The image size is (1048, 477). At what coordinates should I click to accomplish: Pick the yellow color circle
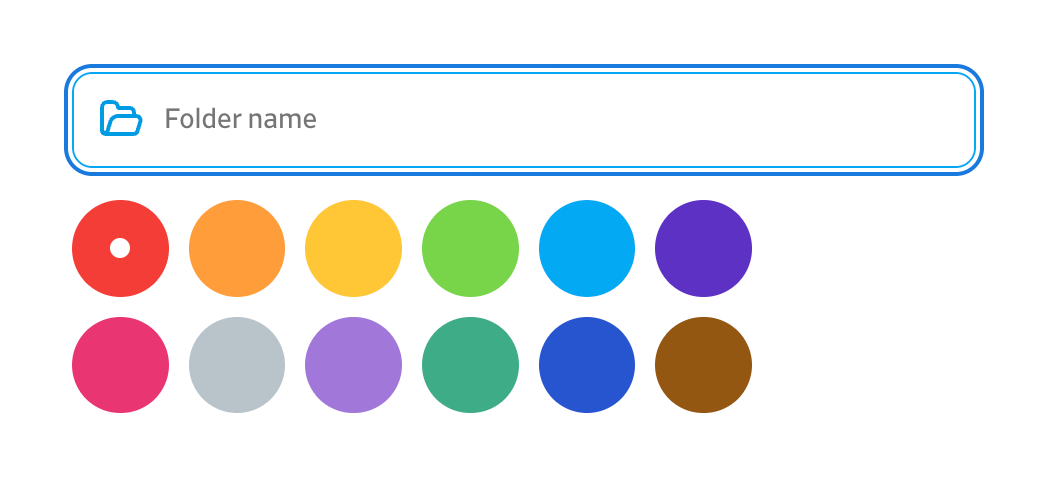pyautogui.click(x=353, y=248)
